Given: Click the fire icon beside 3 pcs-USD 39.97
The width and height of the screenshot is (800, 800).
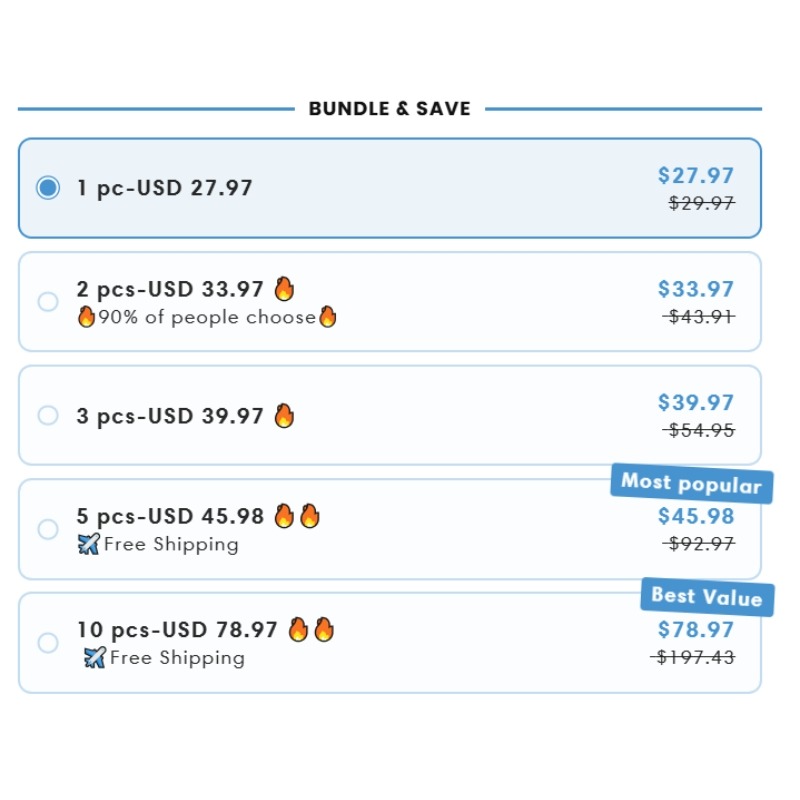Looking at the screenshot, I should coord(285,415).
